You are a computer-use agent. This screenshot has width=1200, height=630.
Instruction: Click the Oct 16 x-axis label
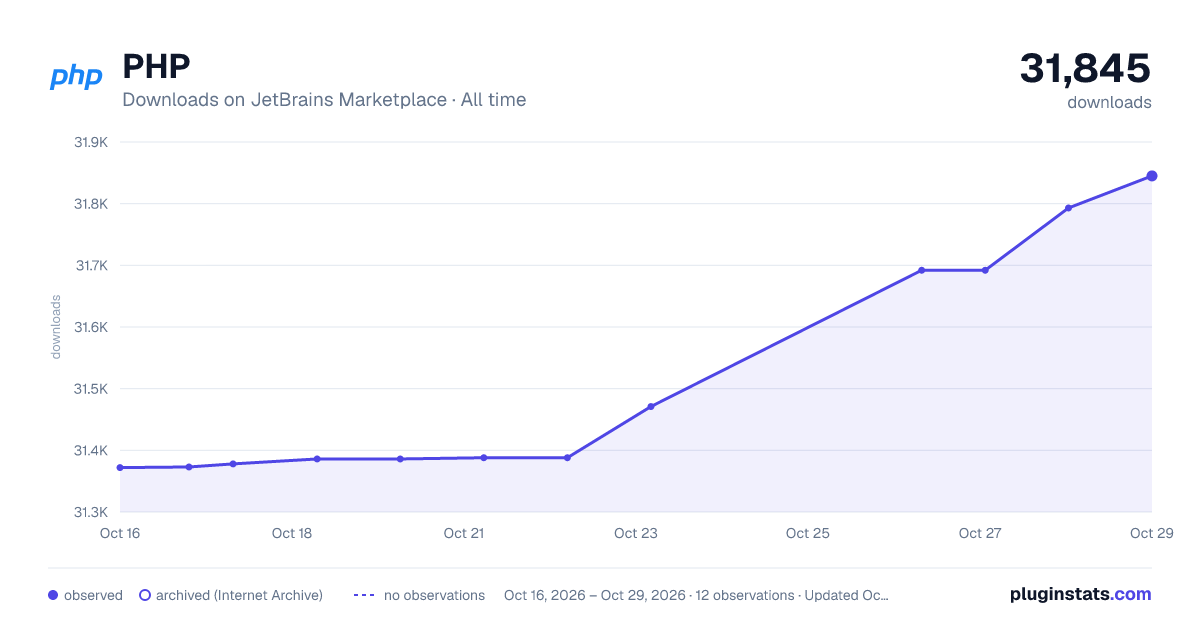[120, 533]
